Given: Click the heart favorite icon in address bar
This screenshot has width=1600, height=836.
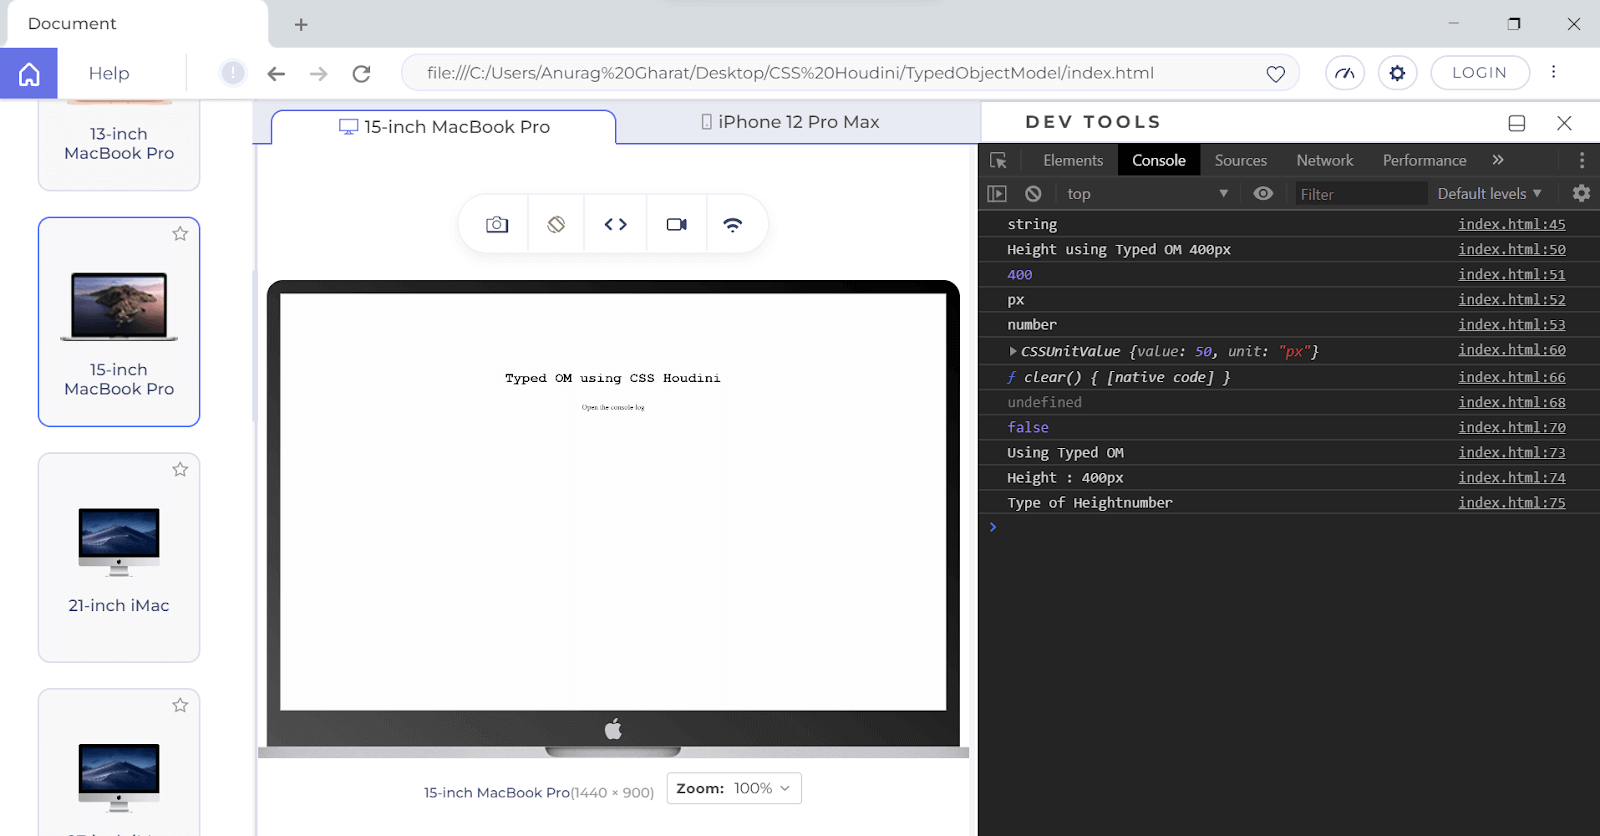Looking at the screenshot, I should tap(1275, 74).
